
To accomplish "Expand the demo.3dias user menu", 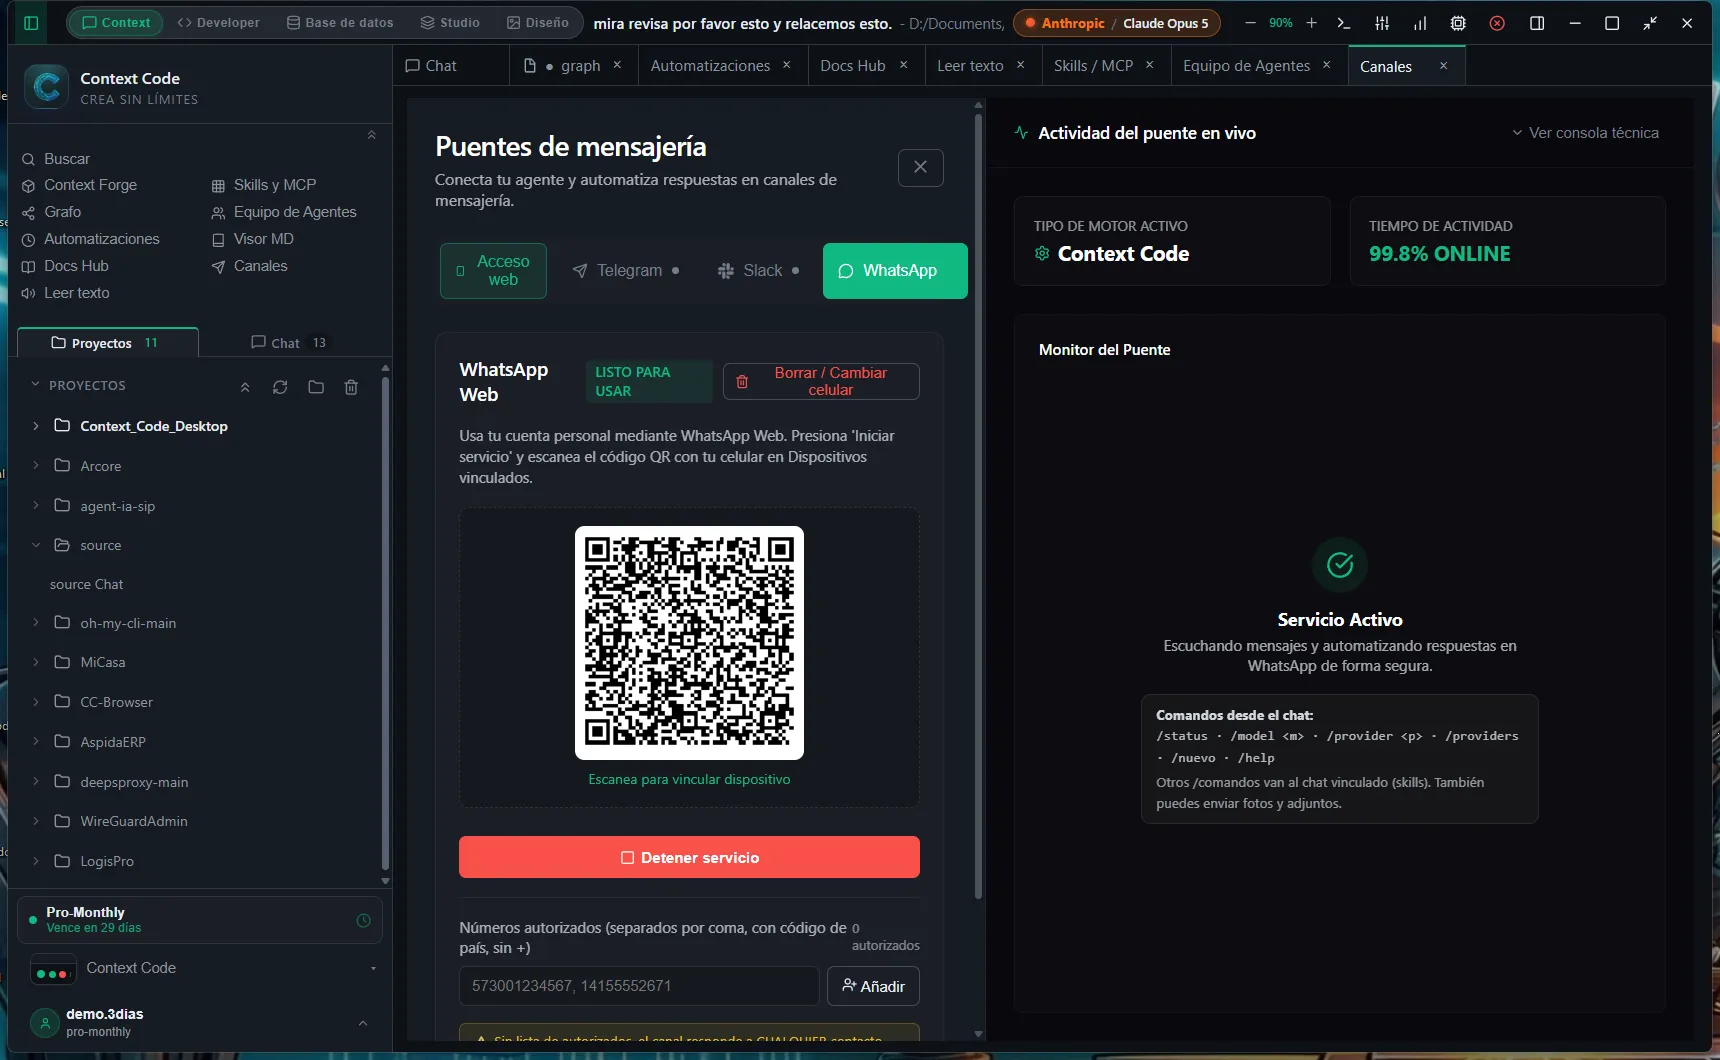I will (x=363, y=1023).
